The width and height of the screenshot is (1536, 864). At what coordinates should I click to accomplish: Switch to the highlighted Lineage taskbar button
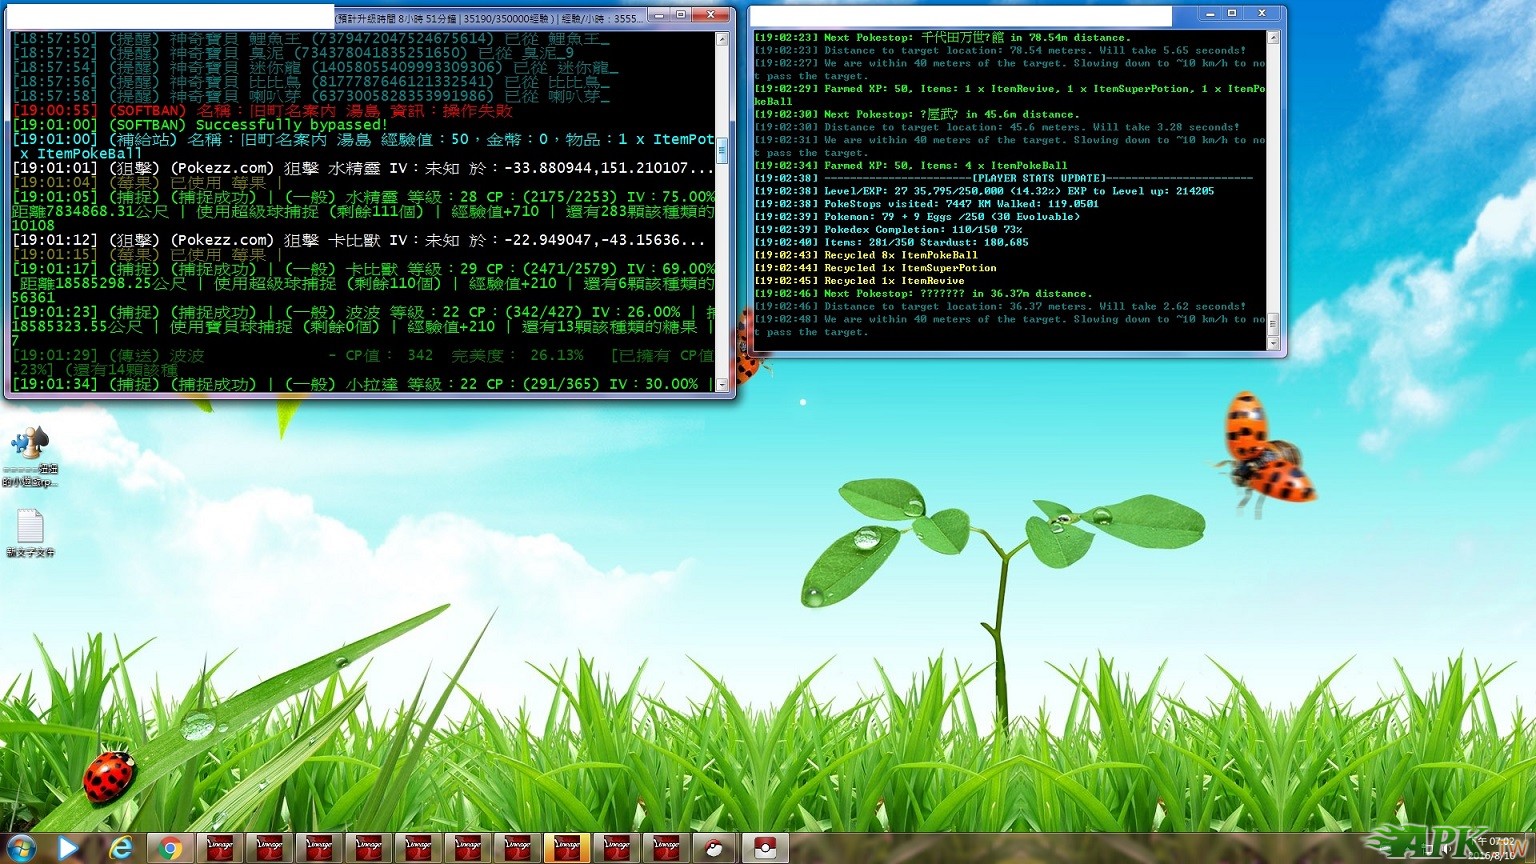[567, 848]
